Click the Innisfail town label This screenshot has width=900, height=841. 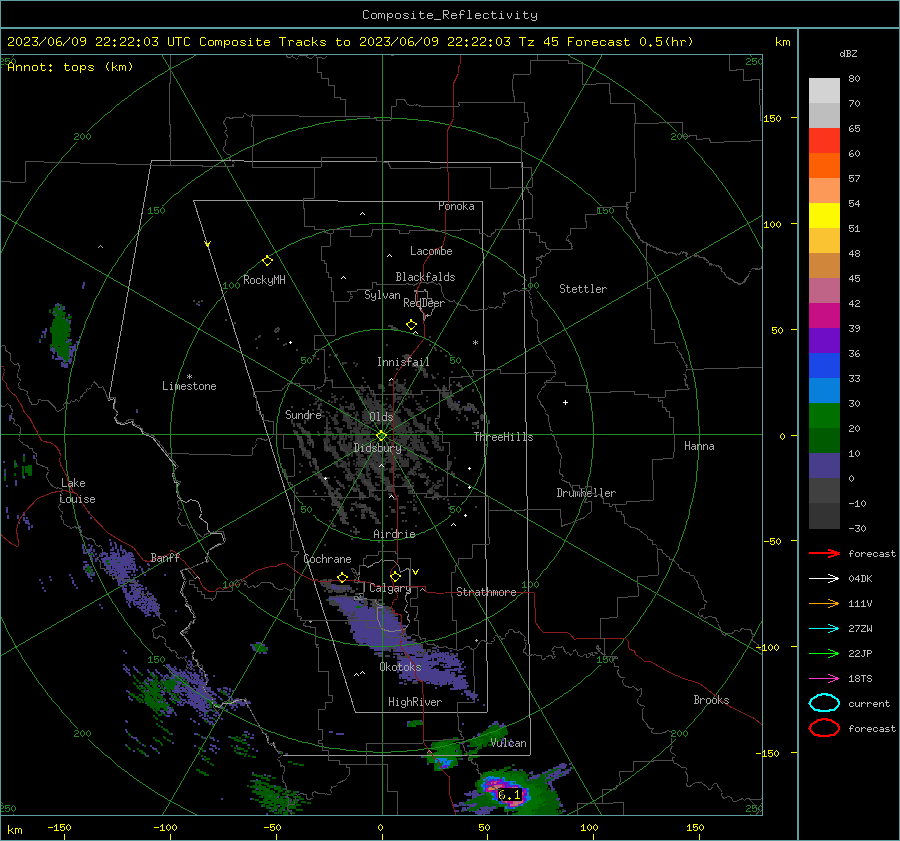click(403, 362)
